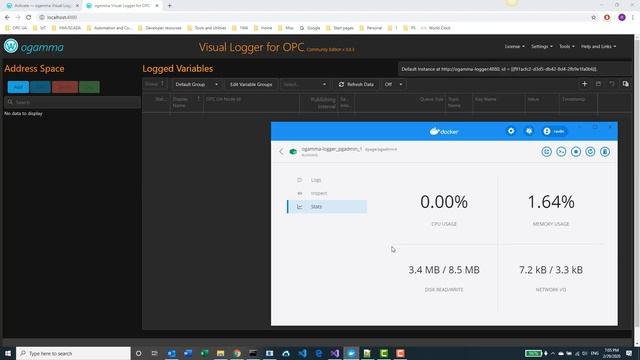Image resolution: width=640 pixels, height=360 pixels.
Task: Bookmark this page with star icon
Action: click(x=593, y=17)
